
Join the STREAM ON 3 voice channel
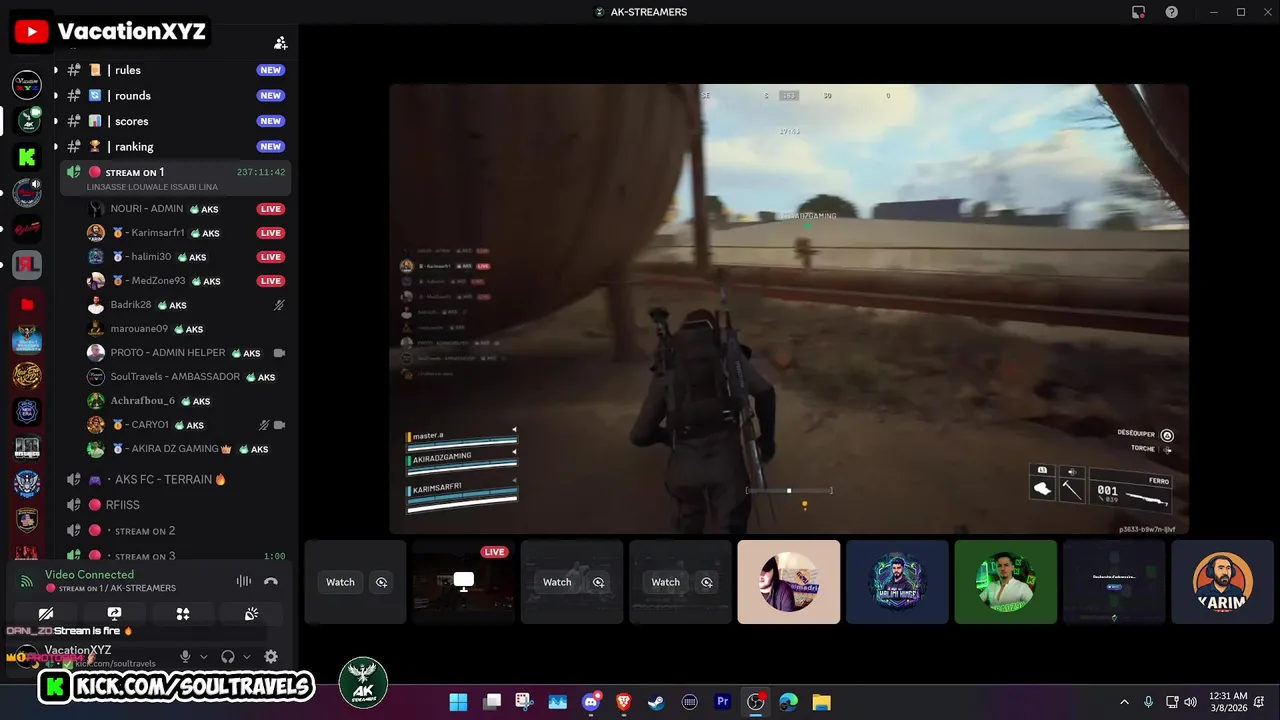[175, 556]
